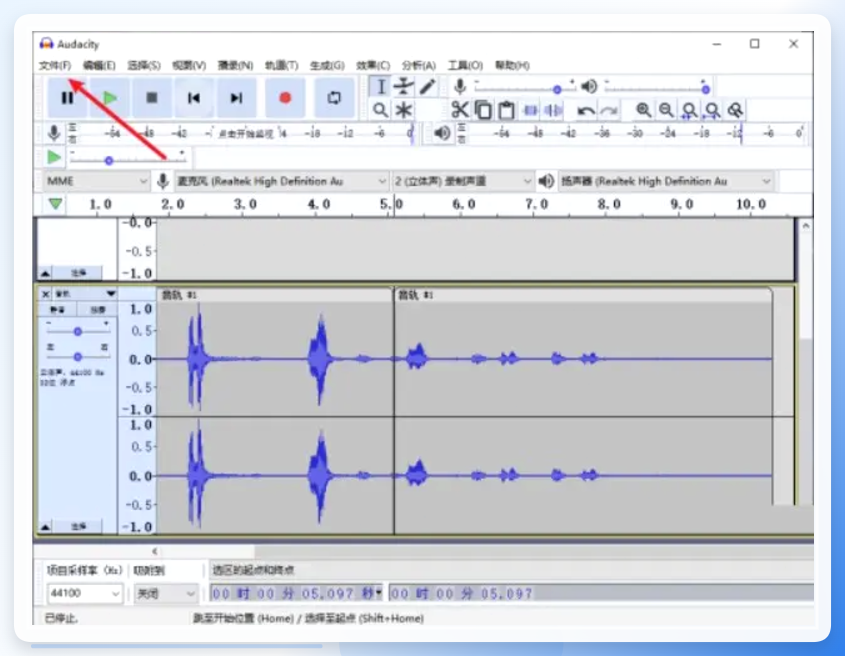Screen dimensions: 845x656
Task: Click the playback meter speaker icon
Action: pos(442,133)
